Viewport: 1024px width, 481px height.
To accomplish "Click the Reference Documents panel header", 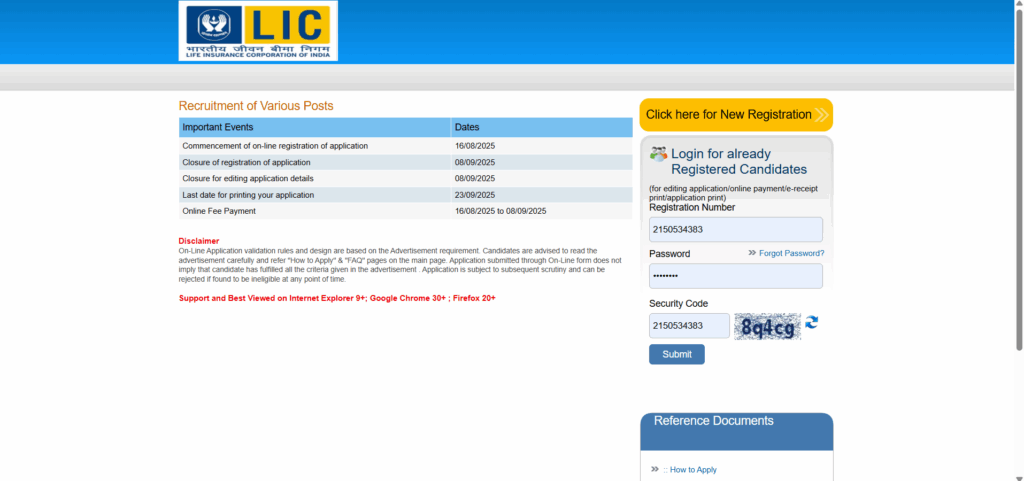I will [x=737, y=431].
